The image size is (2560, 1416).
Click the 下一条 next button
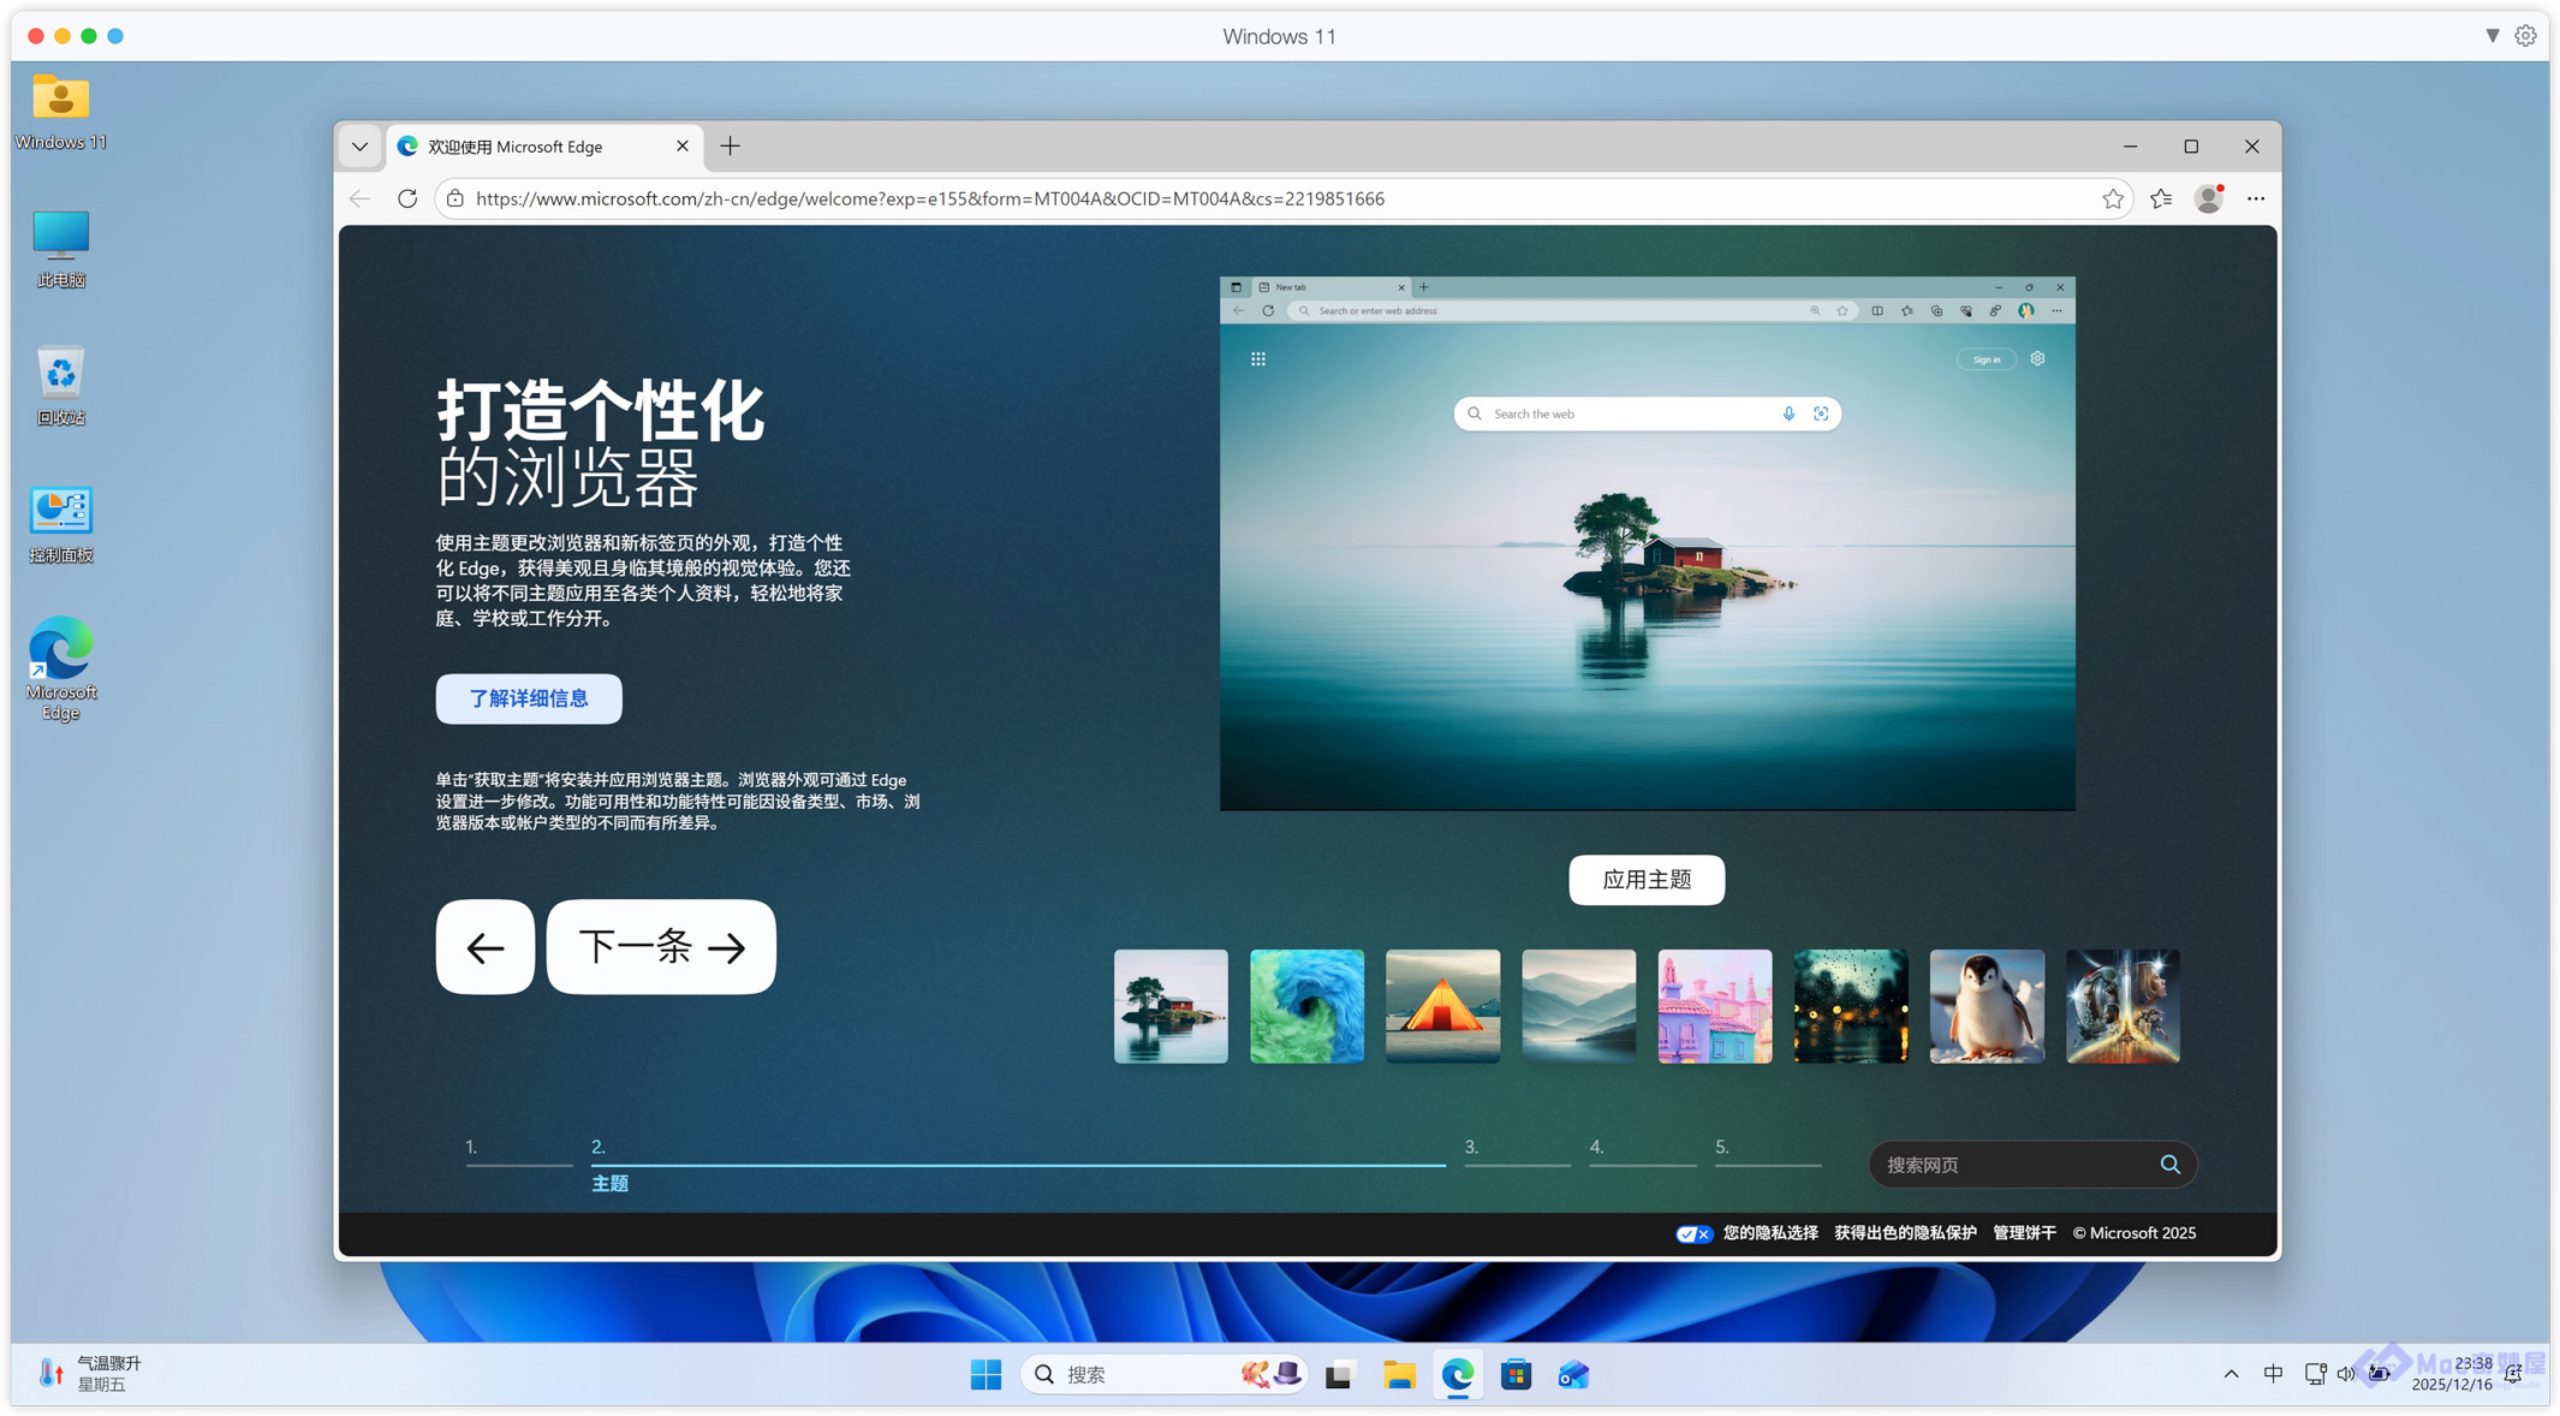coord(660,946)
